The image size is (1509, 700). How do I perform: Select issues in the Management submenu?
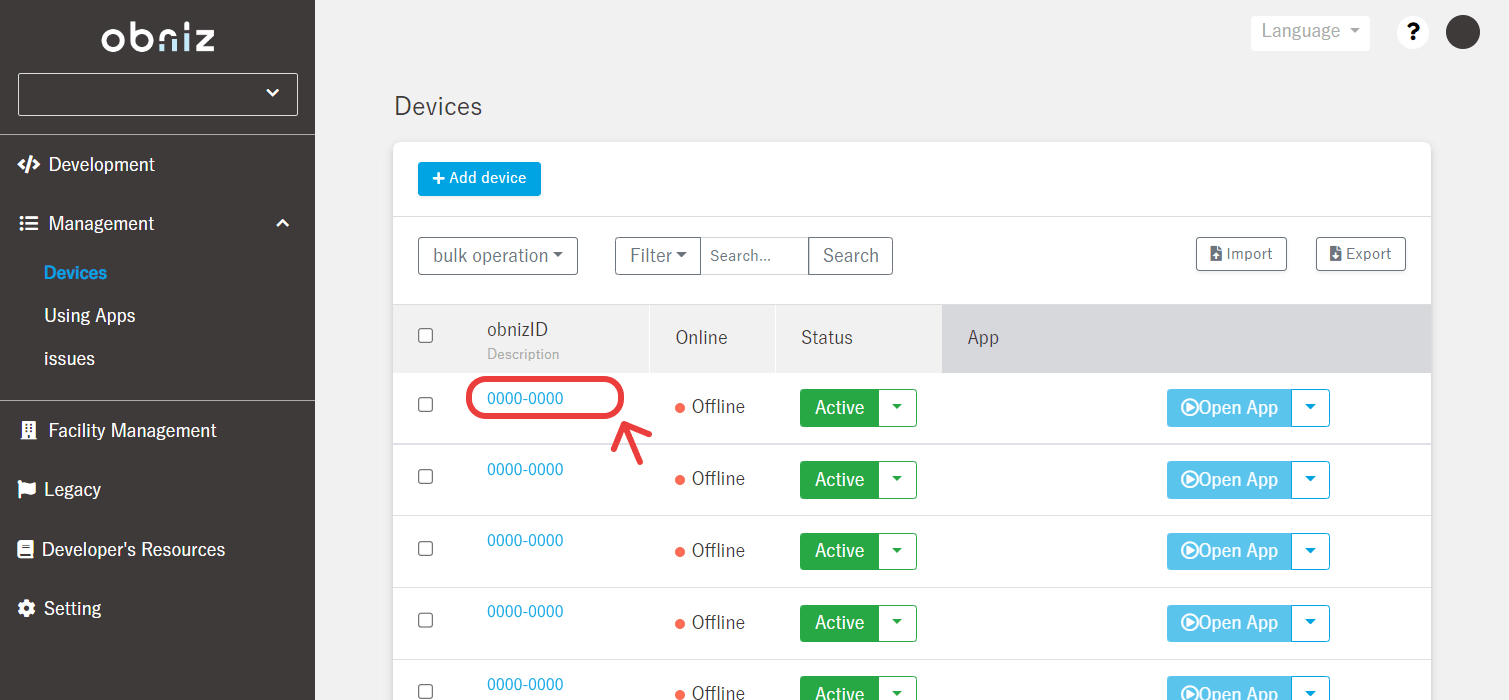click(x=70, y=359)
